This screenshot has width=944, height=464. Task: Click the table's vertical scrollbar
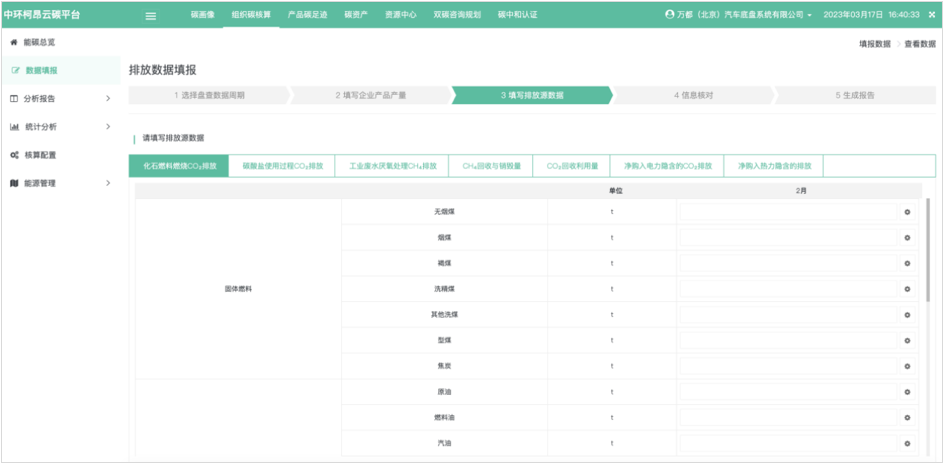click(928, 250)
